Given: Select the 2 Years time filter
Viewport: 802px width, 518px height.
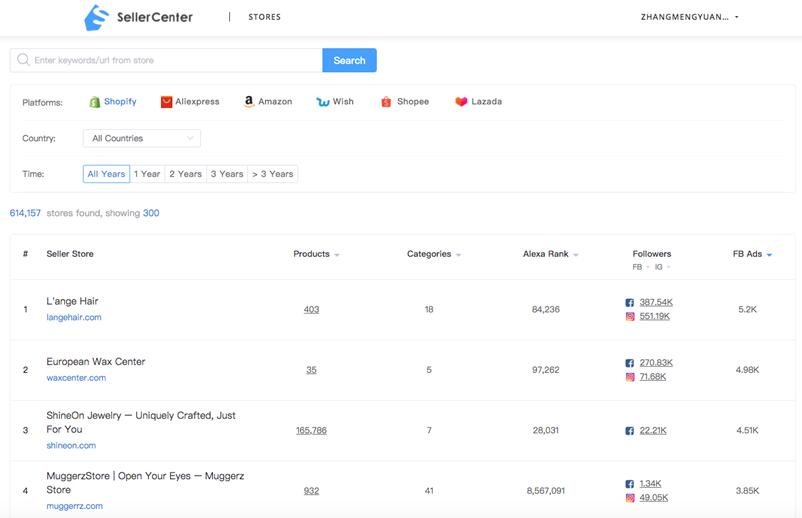Looking at the screenshot, I should (186, 174).
